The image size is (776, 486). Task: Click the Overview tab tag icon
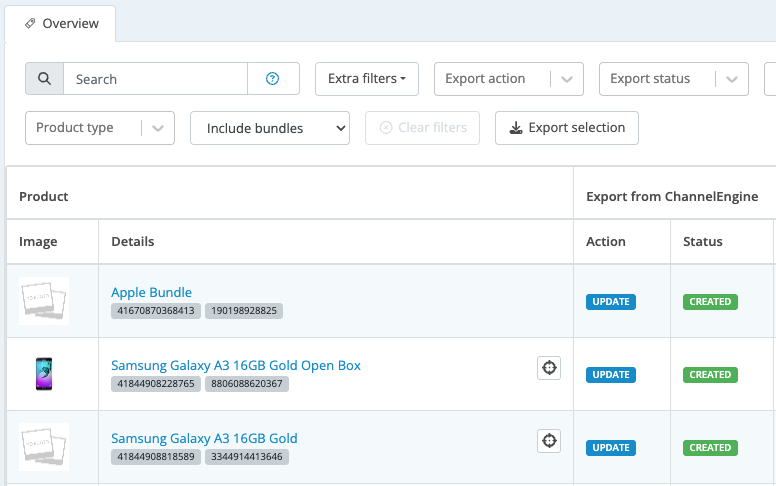[x=30, y=23]
